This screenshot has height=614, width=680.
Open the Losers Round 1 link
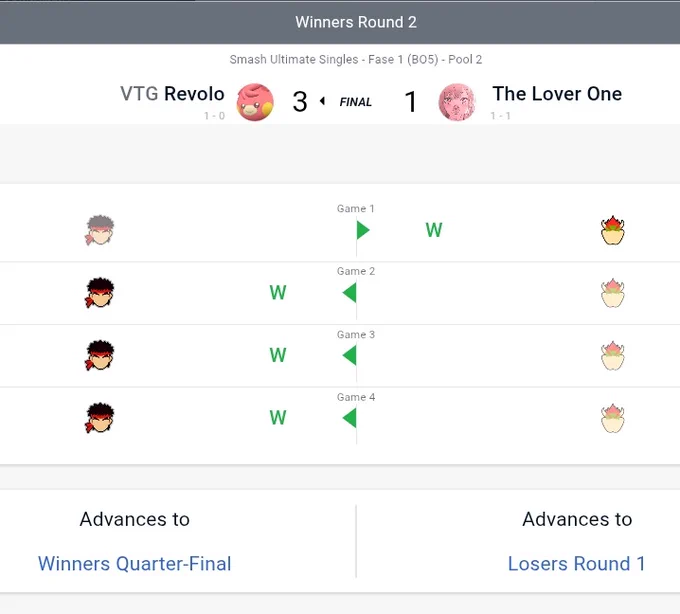pos(576,564)
